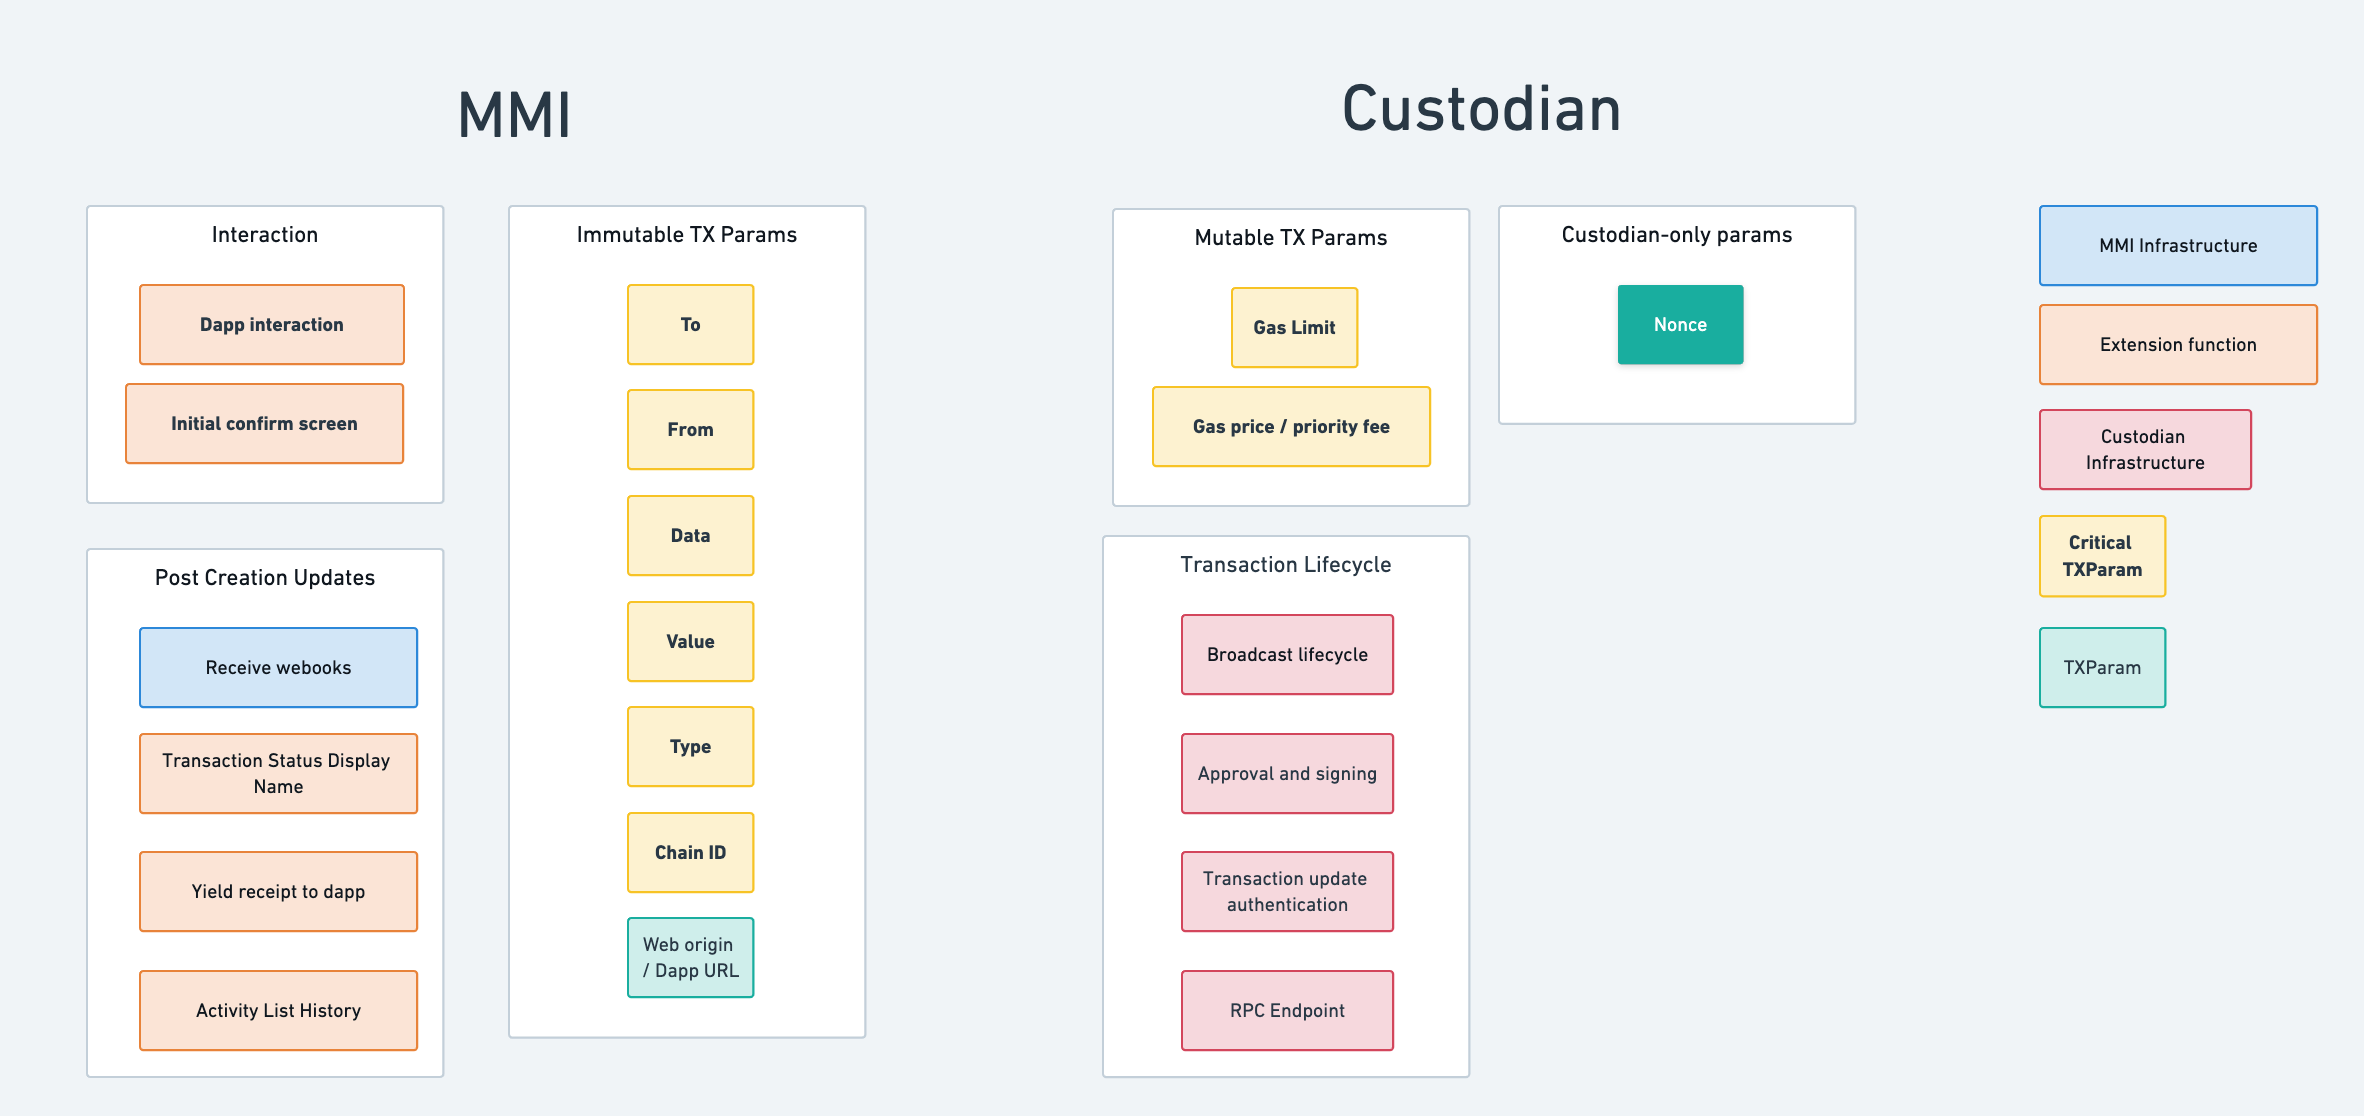
Task: Select Gas price / priority fee box
Action: pos(1291,426)
